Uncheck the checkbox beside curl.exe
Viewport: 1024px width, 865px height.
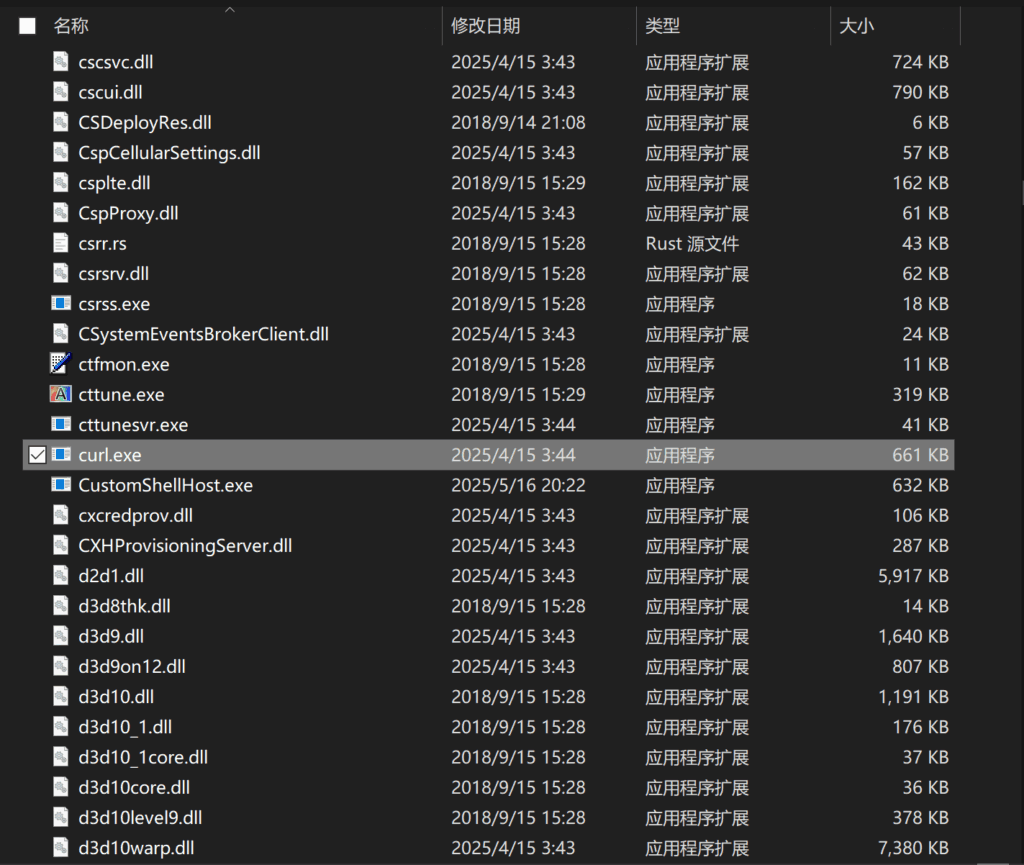[x=37, y=455]
